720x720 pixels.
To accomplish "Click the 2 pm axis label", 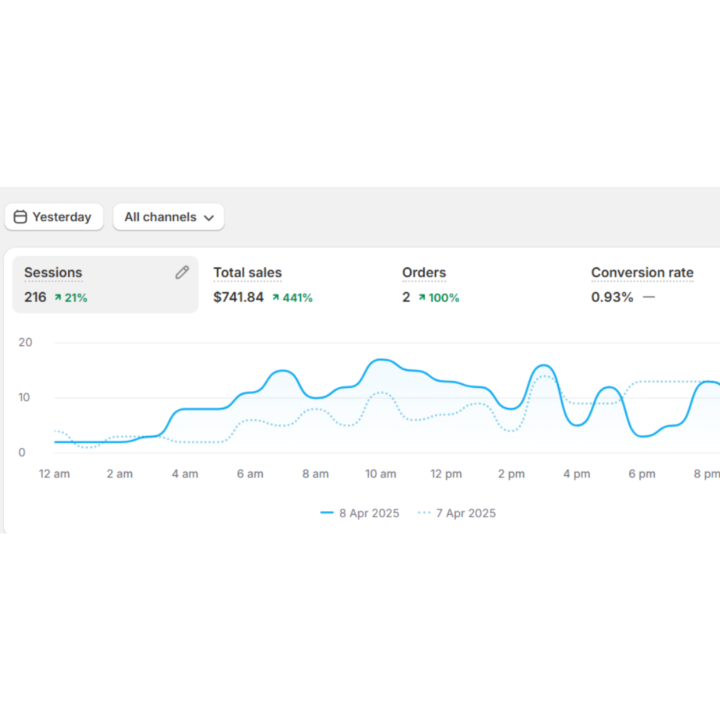I will (512, 474).
